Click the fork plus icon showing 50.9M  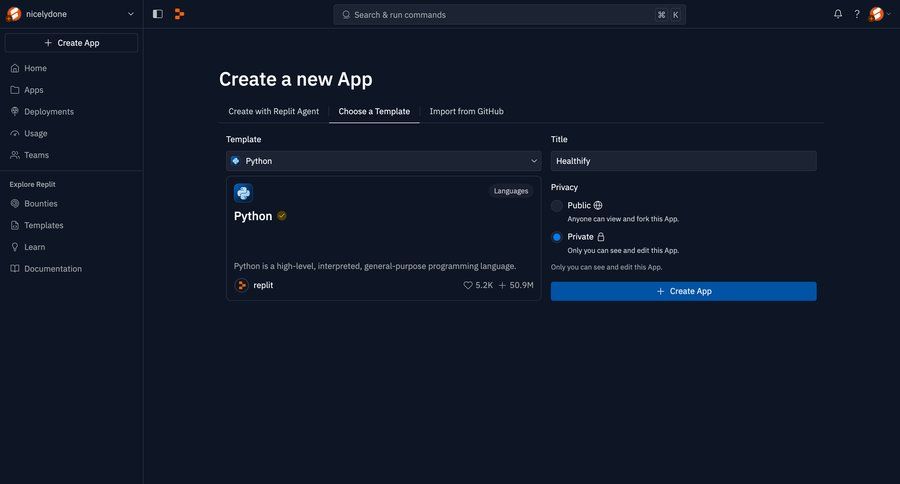tap(502, 285)
